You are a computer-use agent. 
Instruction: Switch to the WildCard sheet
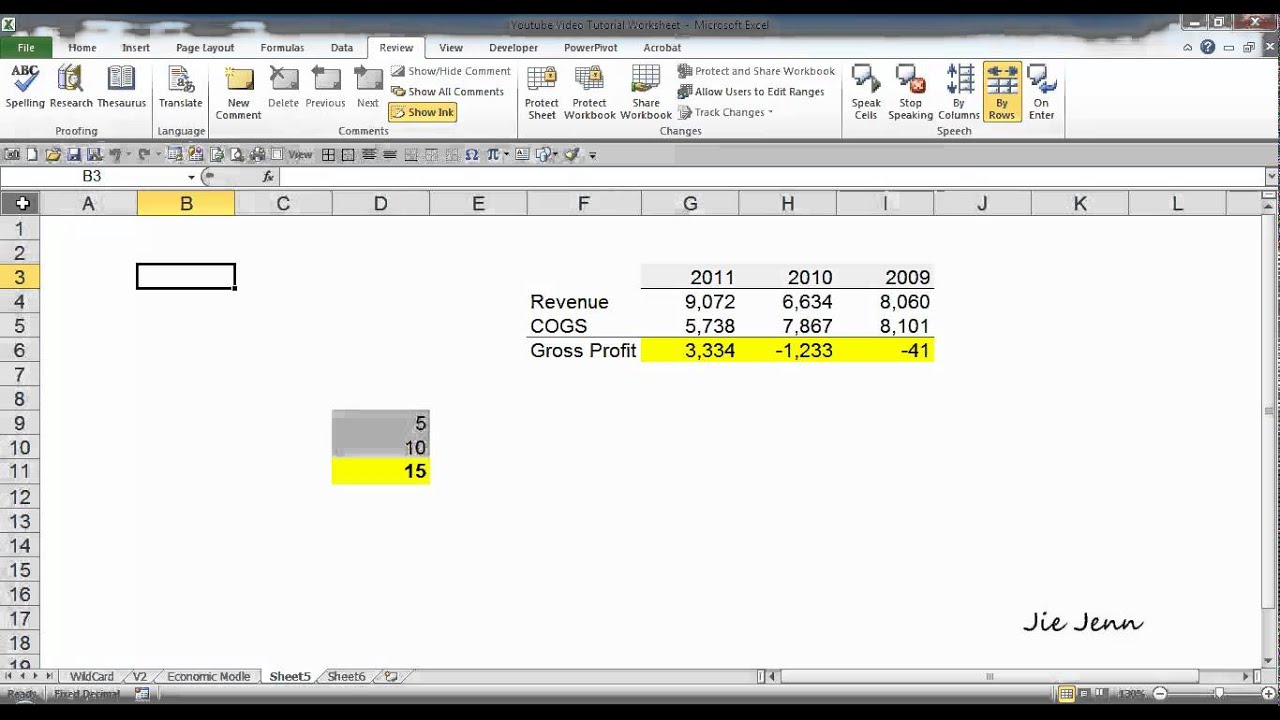[92, 677]
